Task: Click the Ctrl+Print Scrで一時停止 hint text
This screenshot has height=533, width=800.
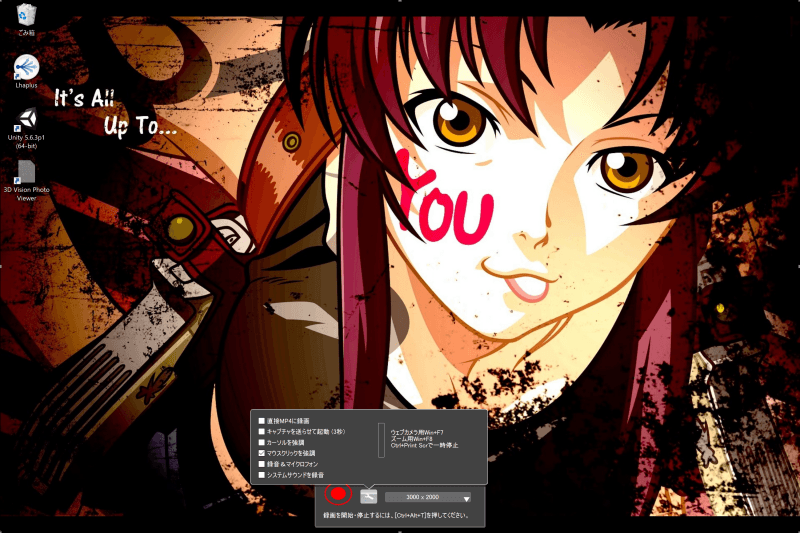Action: point(424,445)
